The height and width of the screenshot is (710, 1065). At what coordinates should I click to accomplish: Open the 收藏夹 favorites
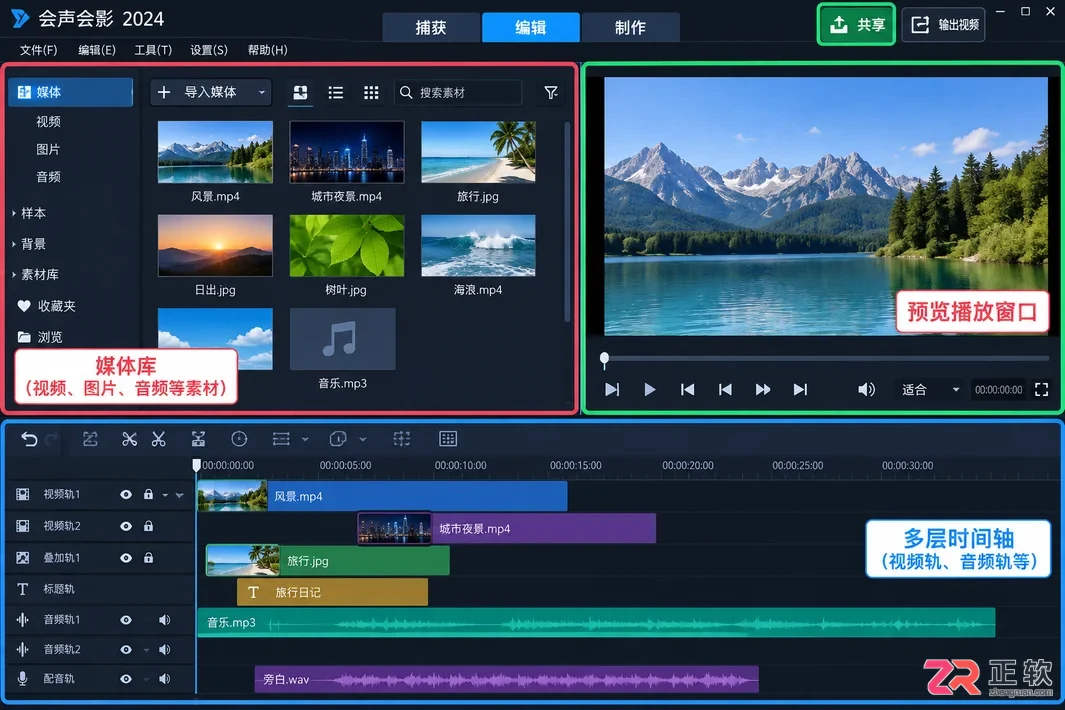coord(46,306)
